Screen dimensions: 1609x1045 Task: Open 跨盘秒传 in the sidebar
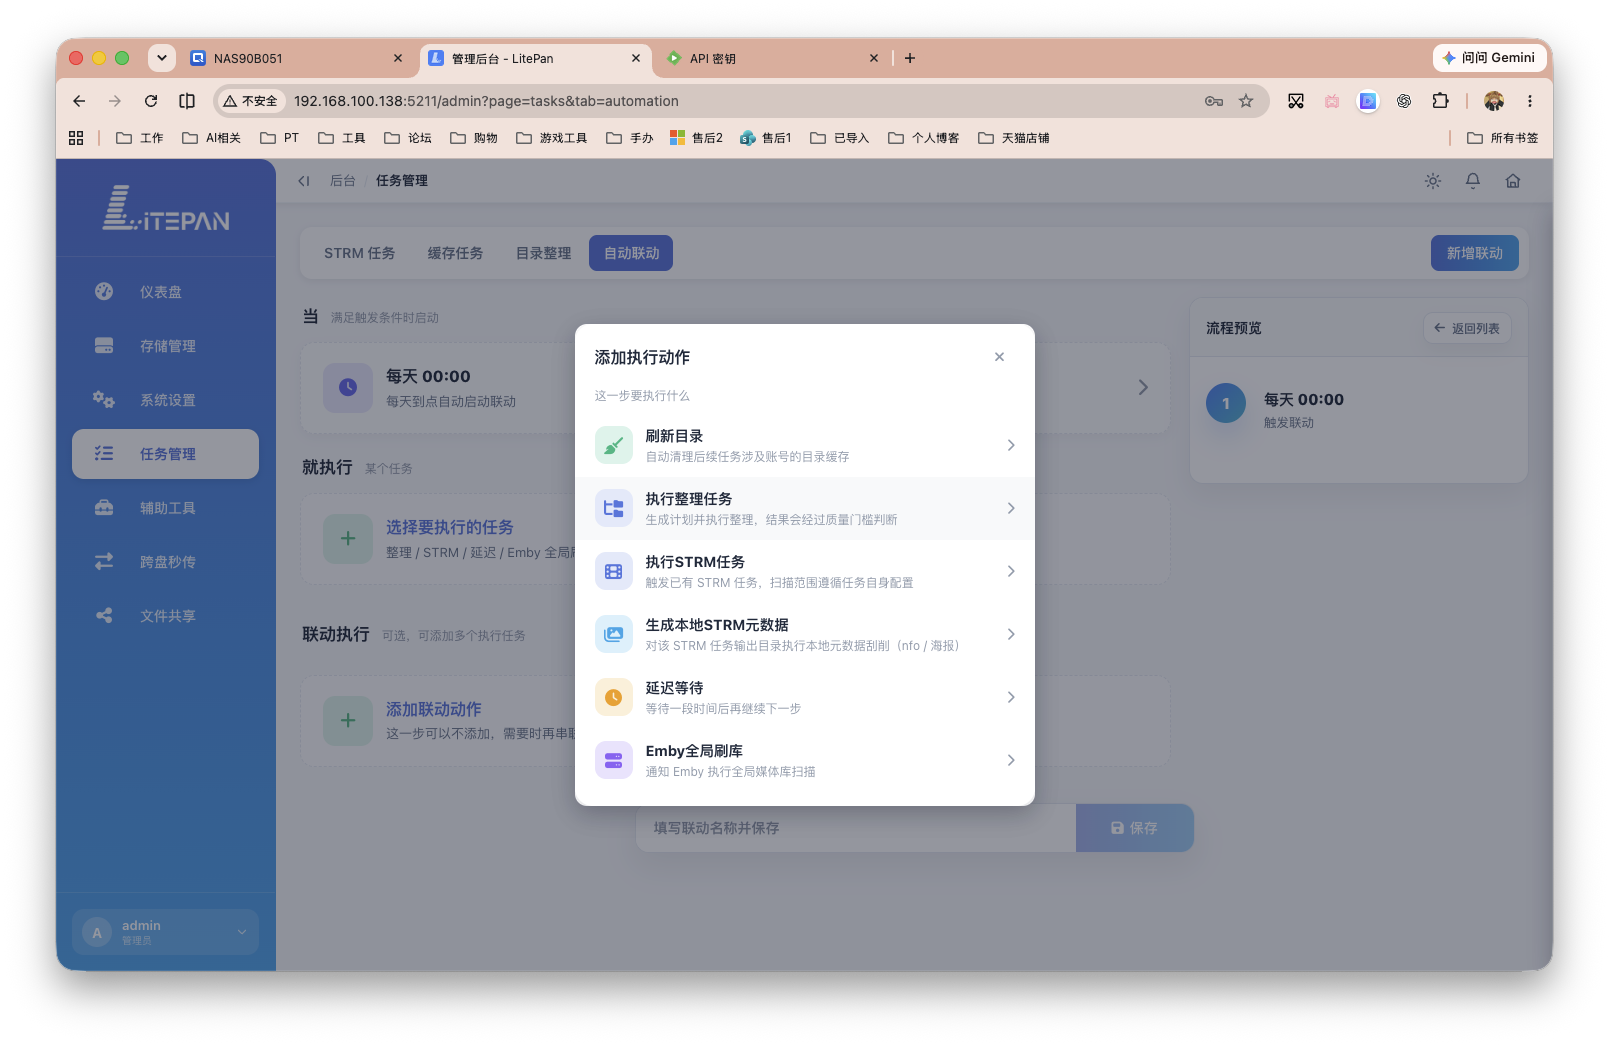pos(165,562)
